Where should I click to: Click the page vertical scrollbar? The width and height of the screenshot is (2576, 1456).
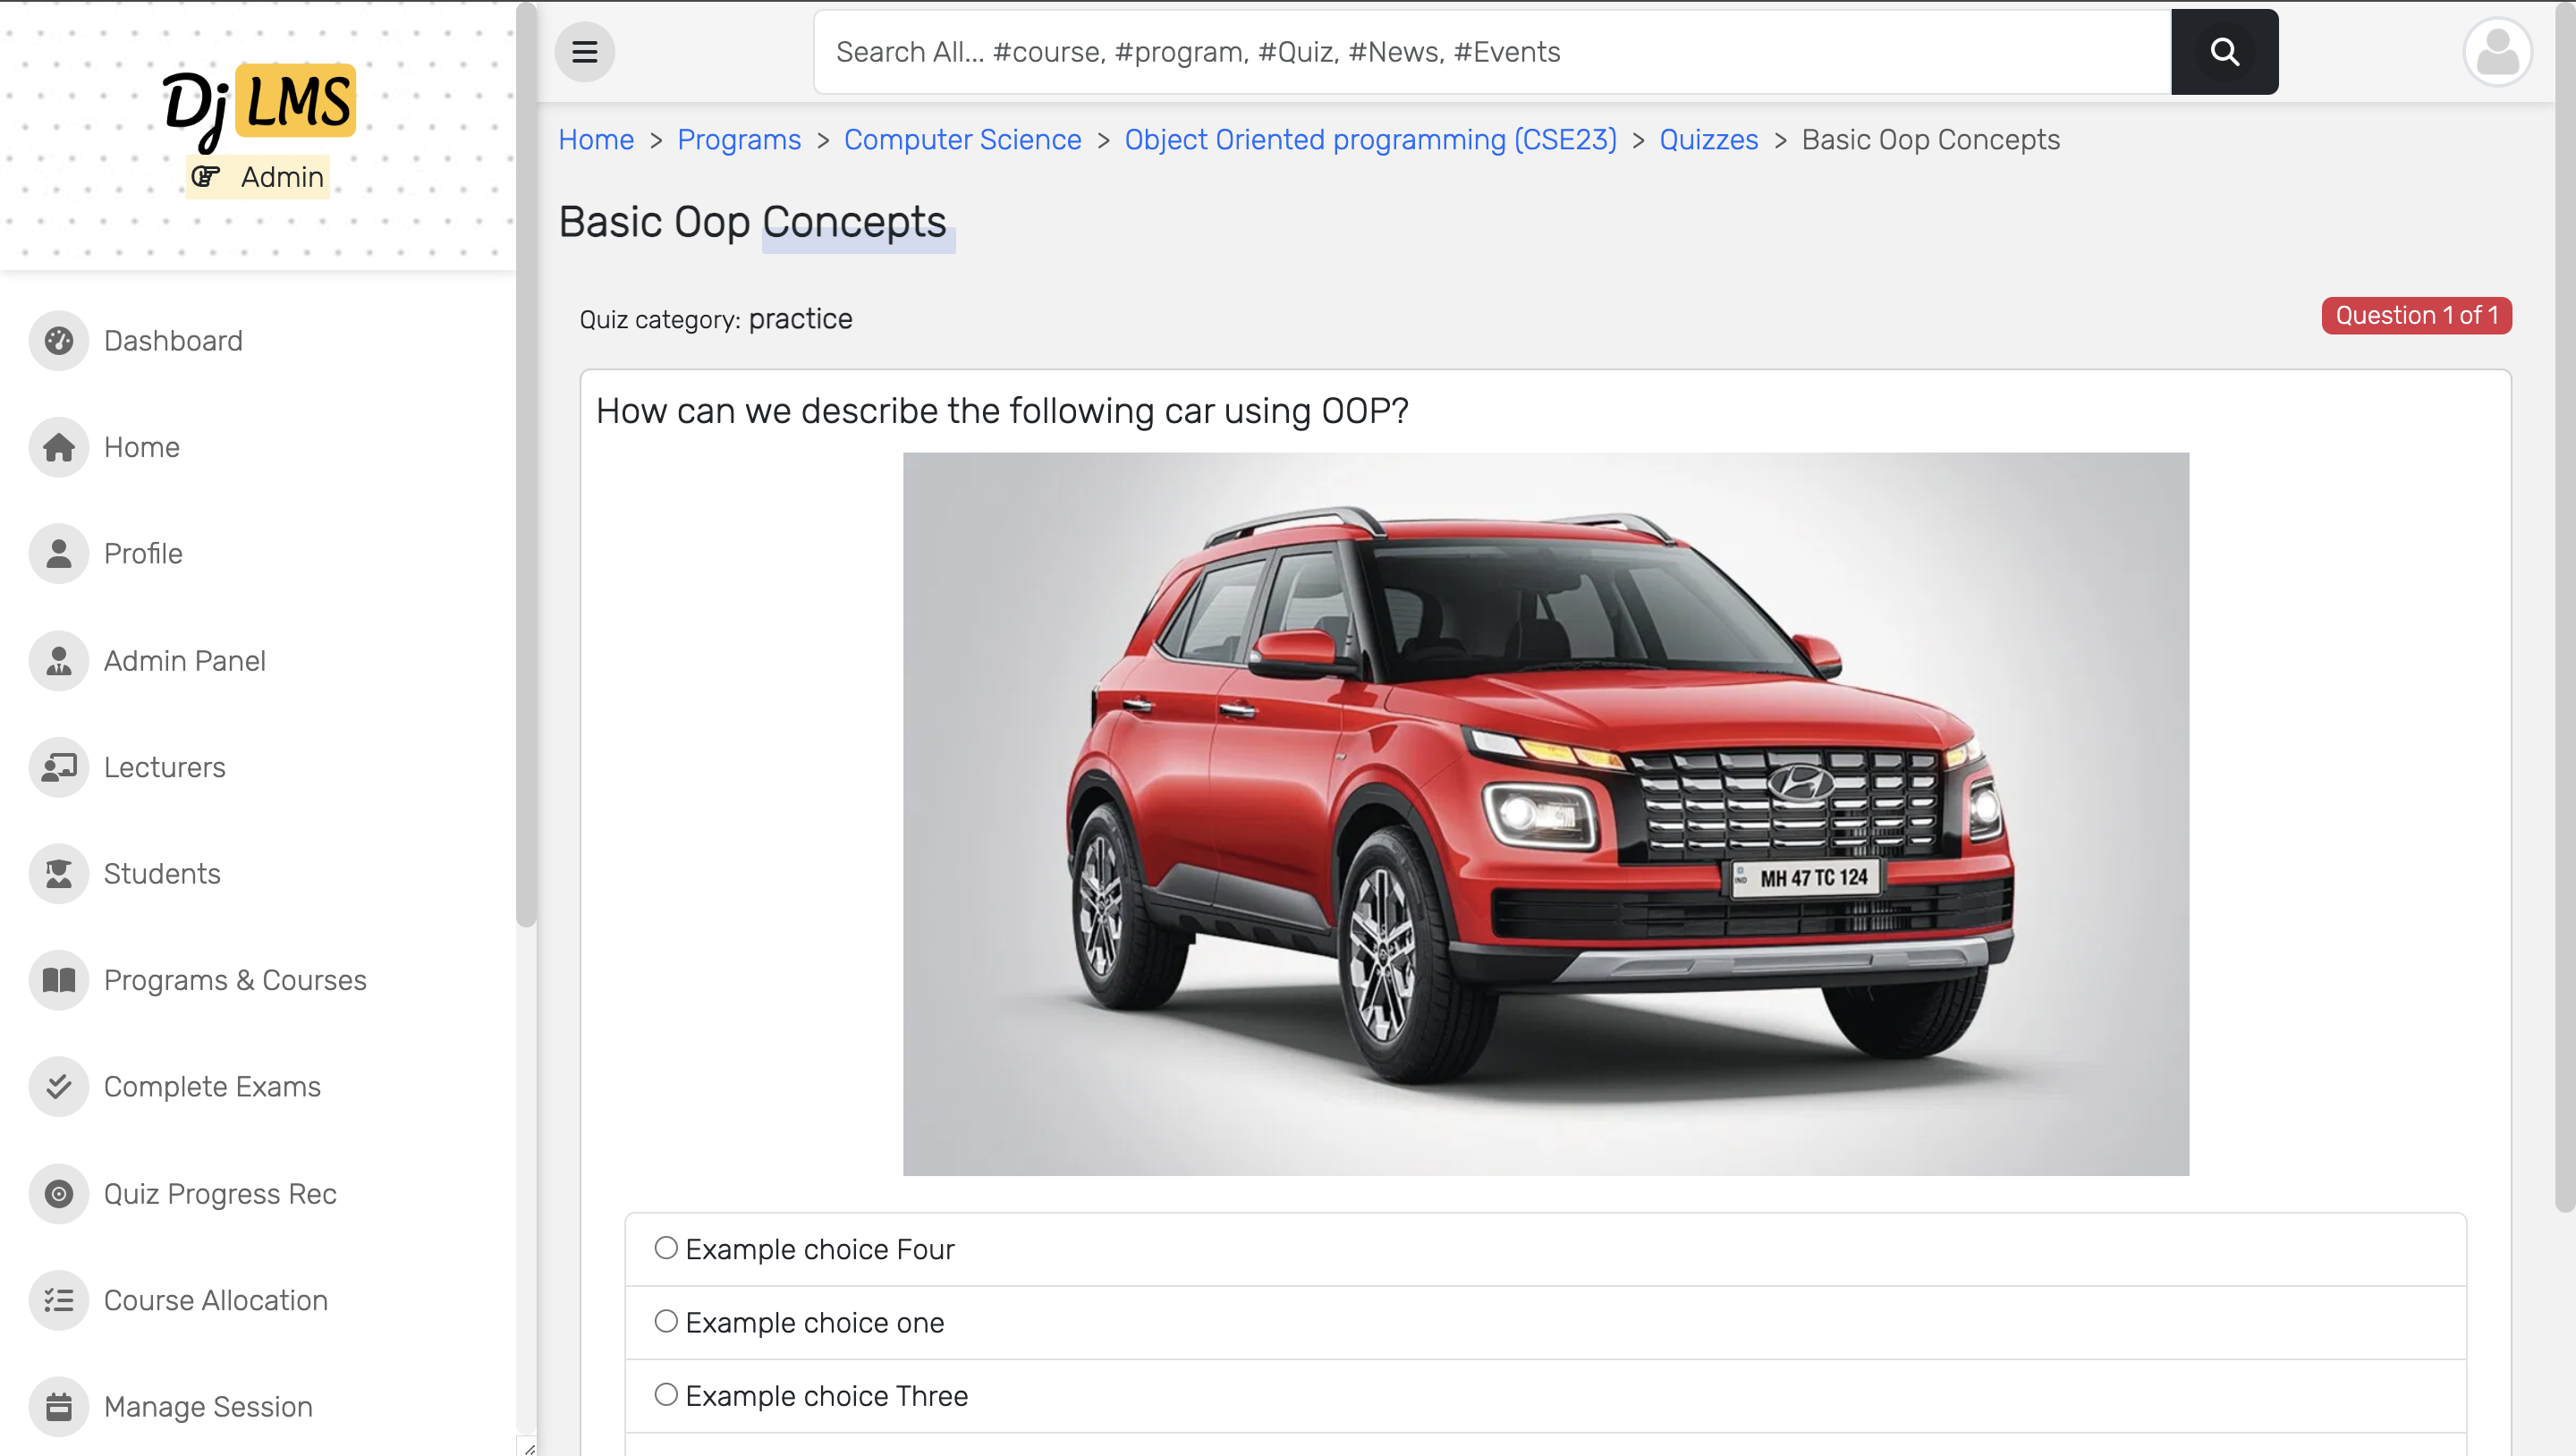2565,606
